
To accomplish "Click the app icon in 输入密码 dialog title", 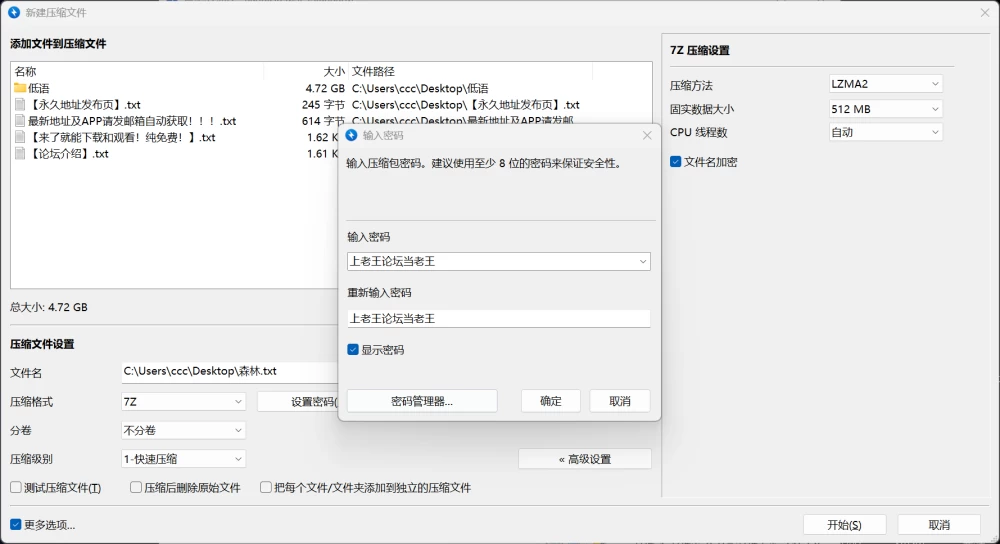I will (351, 135).
